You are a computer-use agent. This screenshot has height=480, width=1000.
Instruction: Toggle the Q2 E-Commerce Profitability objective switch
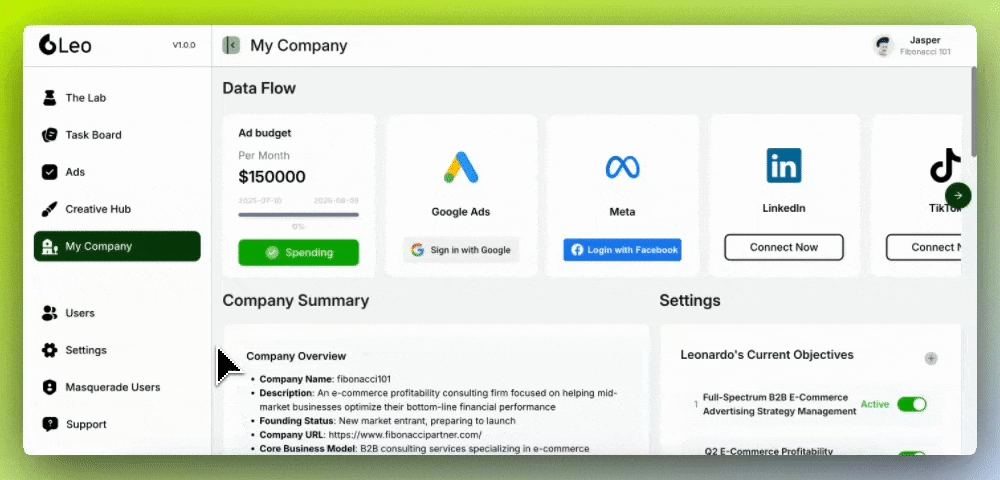[912, 453]
